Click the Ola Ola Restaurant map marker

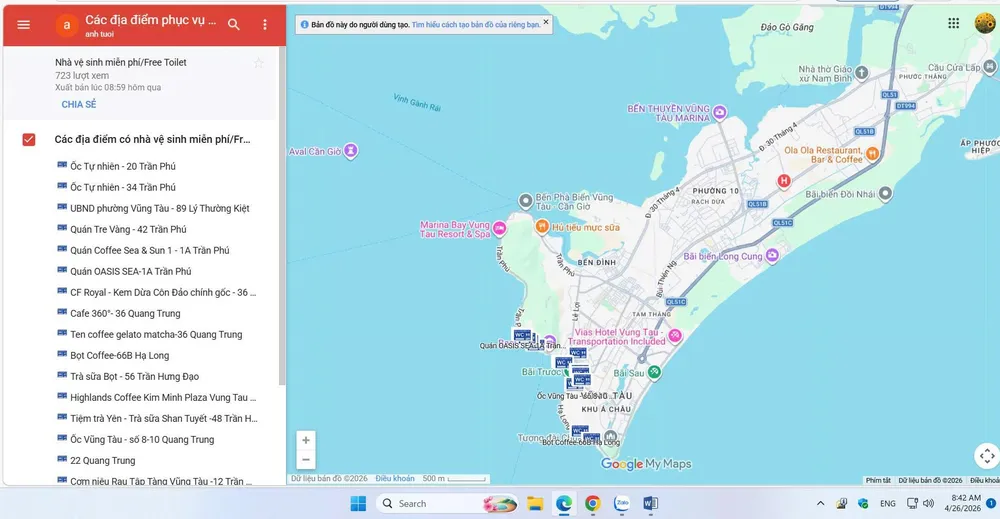click(872, 153)
